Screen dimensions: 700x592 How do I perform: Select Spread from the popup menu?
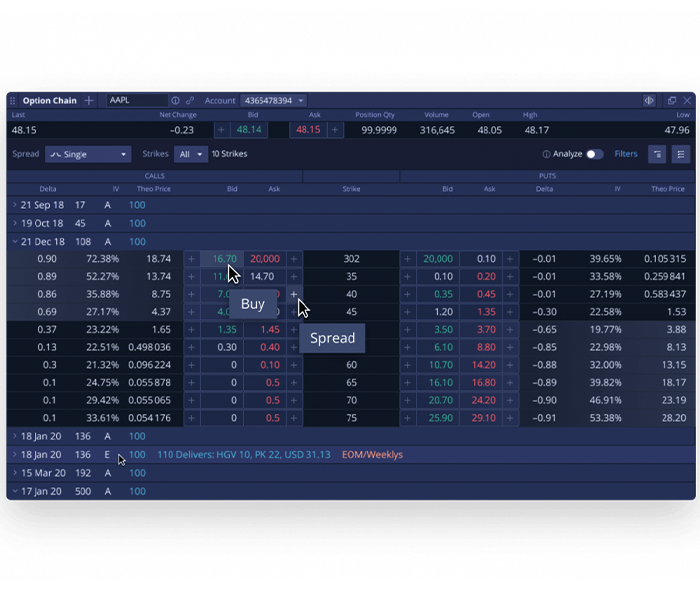332,338
